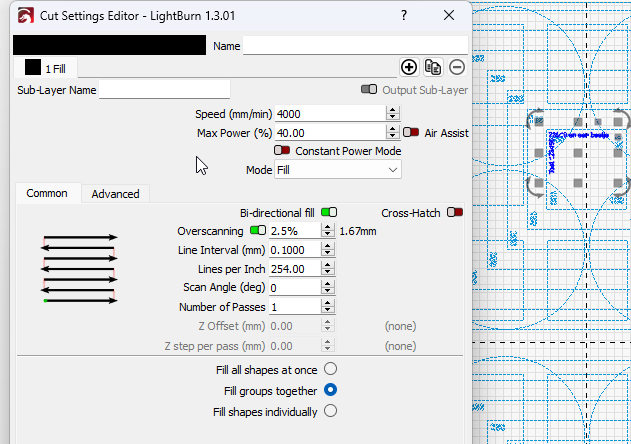This screenshot has width=631, height=444.
Task: Turn off the Overscanning switch
Action: click(x=258, y=230)
